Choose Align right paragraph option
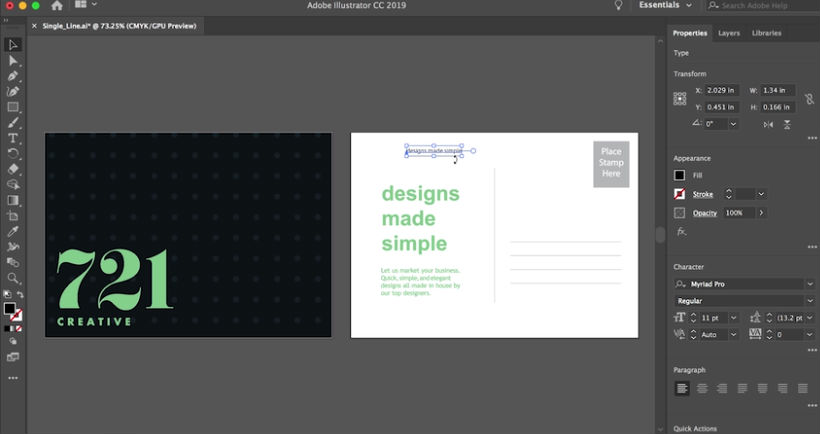Viewport: 820px width, 434px height. click(722, 389)
